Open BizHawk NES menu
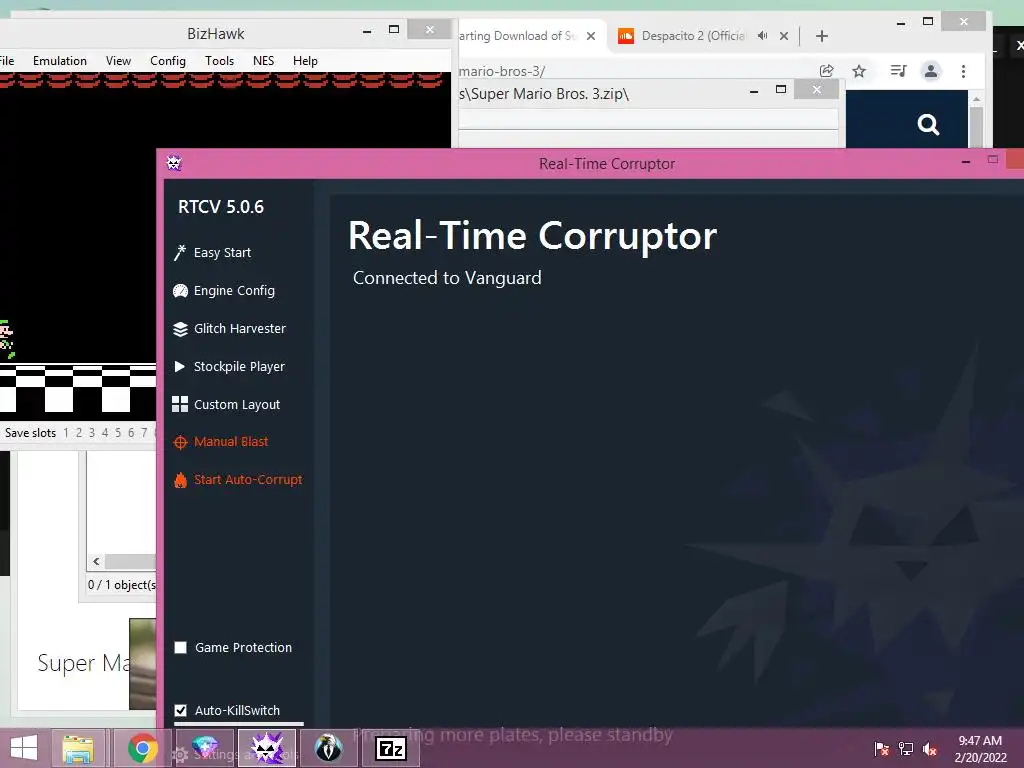The image size is (1024, 768). pyautogui.click(x=263, y=61)
